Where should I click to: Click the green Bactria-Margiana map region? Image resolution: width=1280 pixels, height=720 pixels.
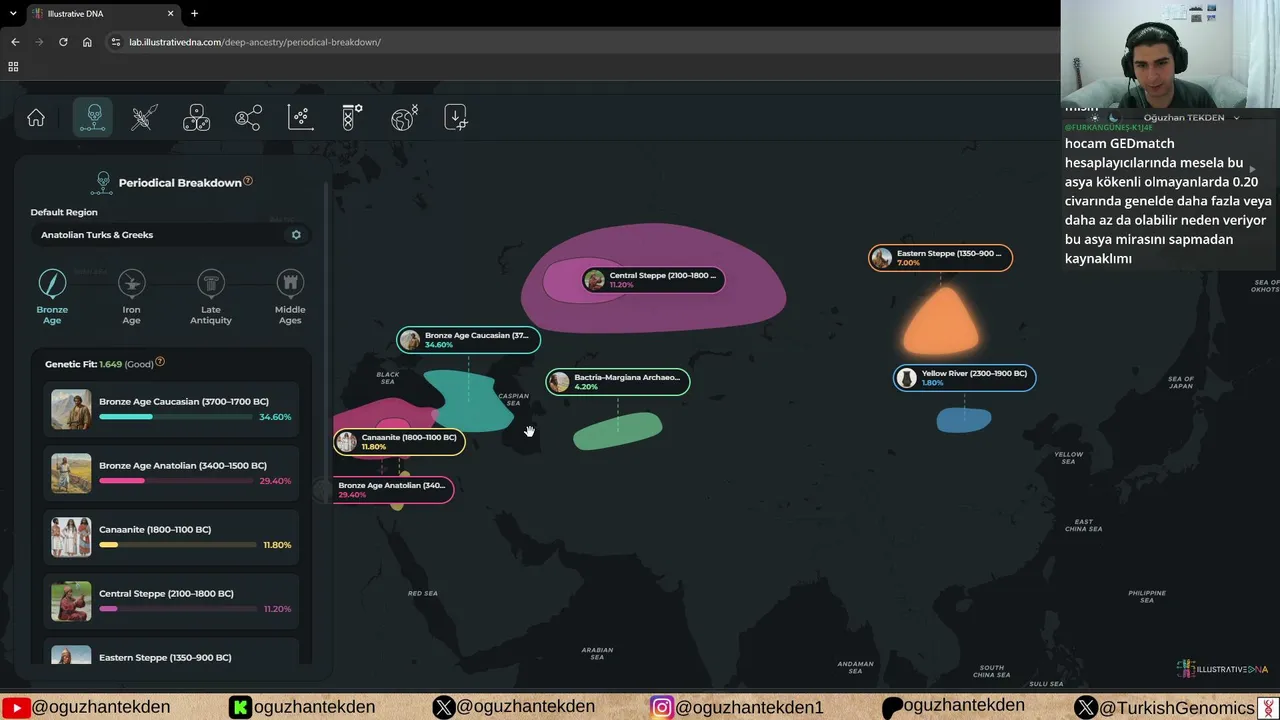click(x=617, y=432)
